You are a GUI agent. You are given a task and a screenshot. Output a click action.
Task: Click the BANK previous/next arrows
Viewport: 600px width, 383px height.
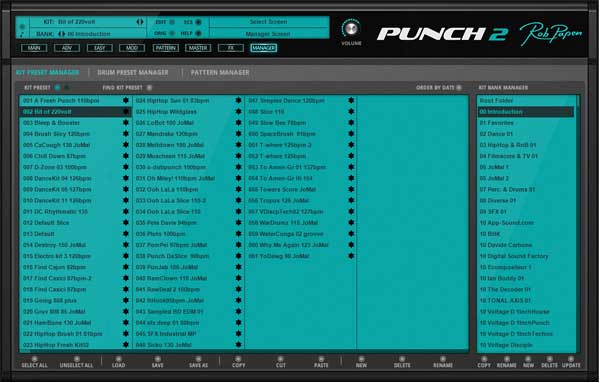point(62,34)
